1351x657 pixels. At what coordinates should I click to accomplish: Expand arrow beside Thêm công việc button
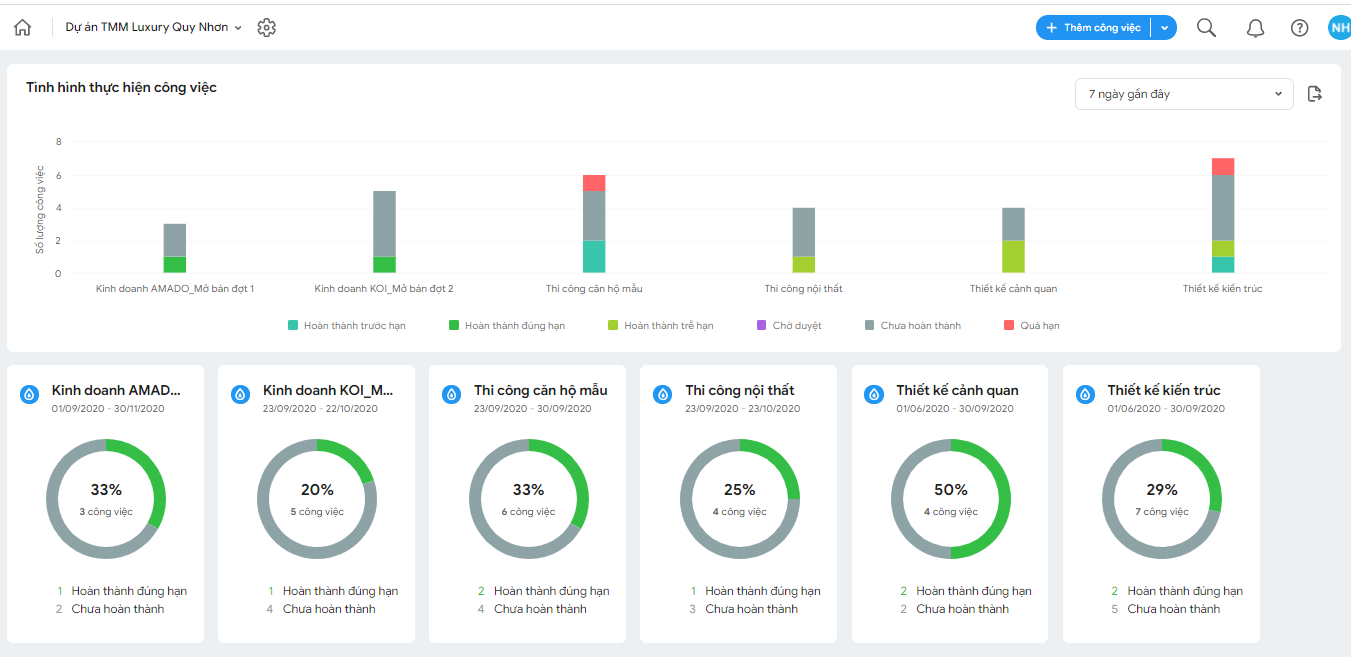coord(1164,28)
